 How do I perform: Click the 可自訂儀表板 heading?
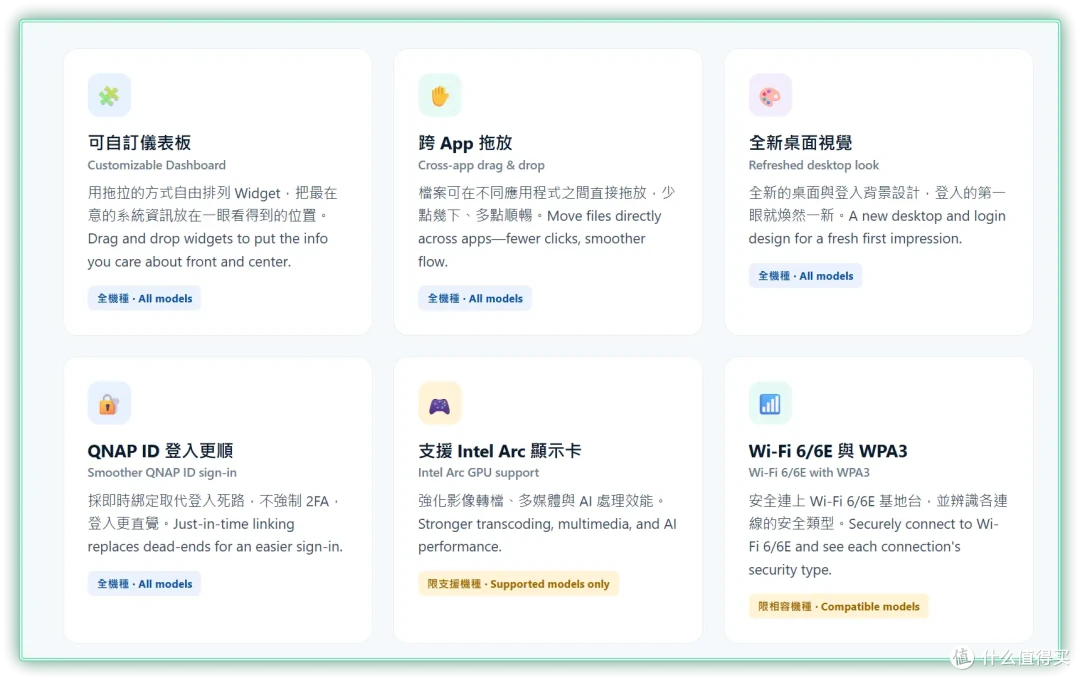(x=139, y=143)
